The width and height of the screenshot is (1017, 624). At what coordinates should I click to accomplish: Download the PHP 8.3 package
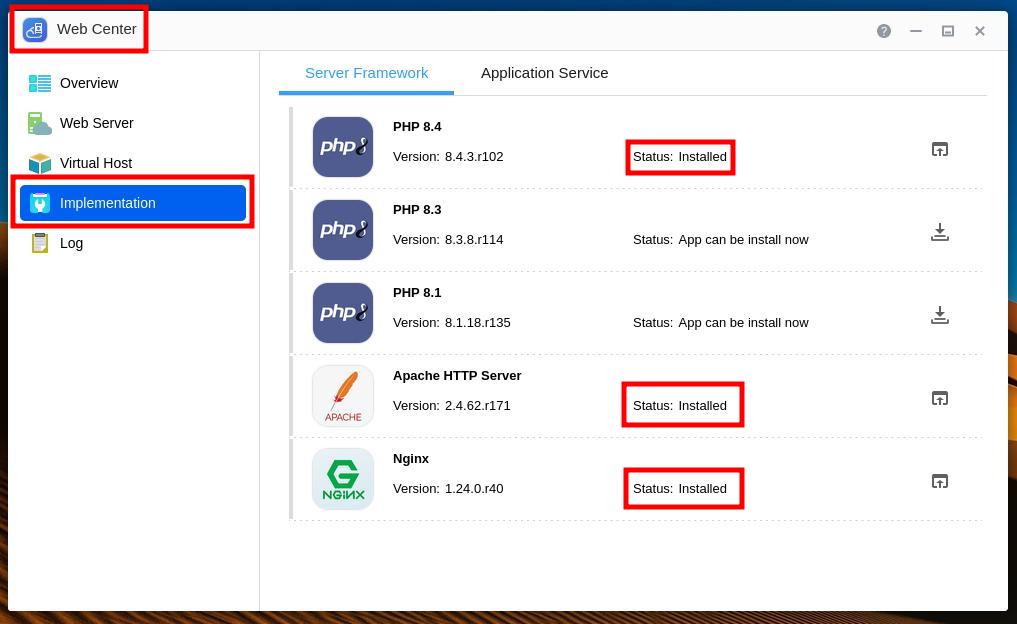tap(940, 231)
